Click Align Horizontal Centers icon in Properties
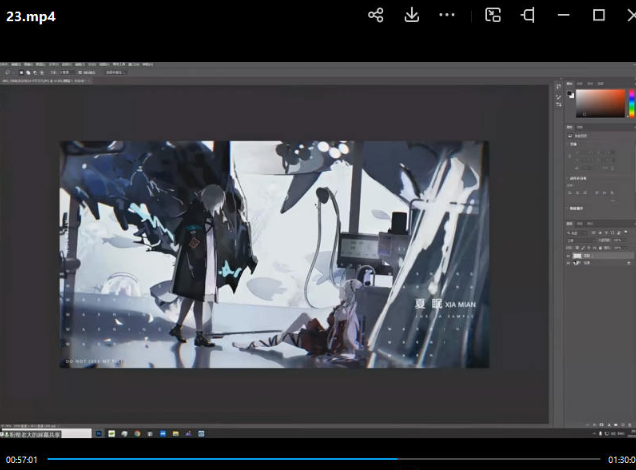Image resolution: width=636 pixels, height=470 pixels. click(x=578, y=193)
